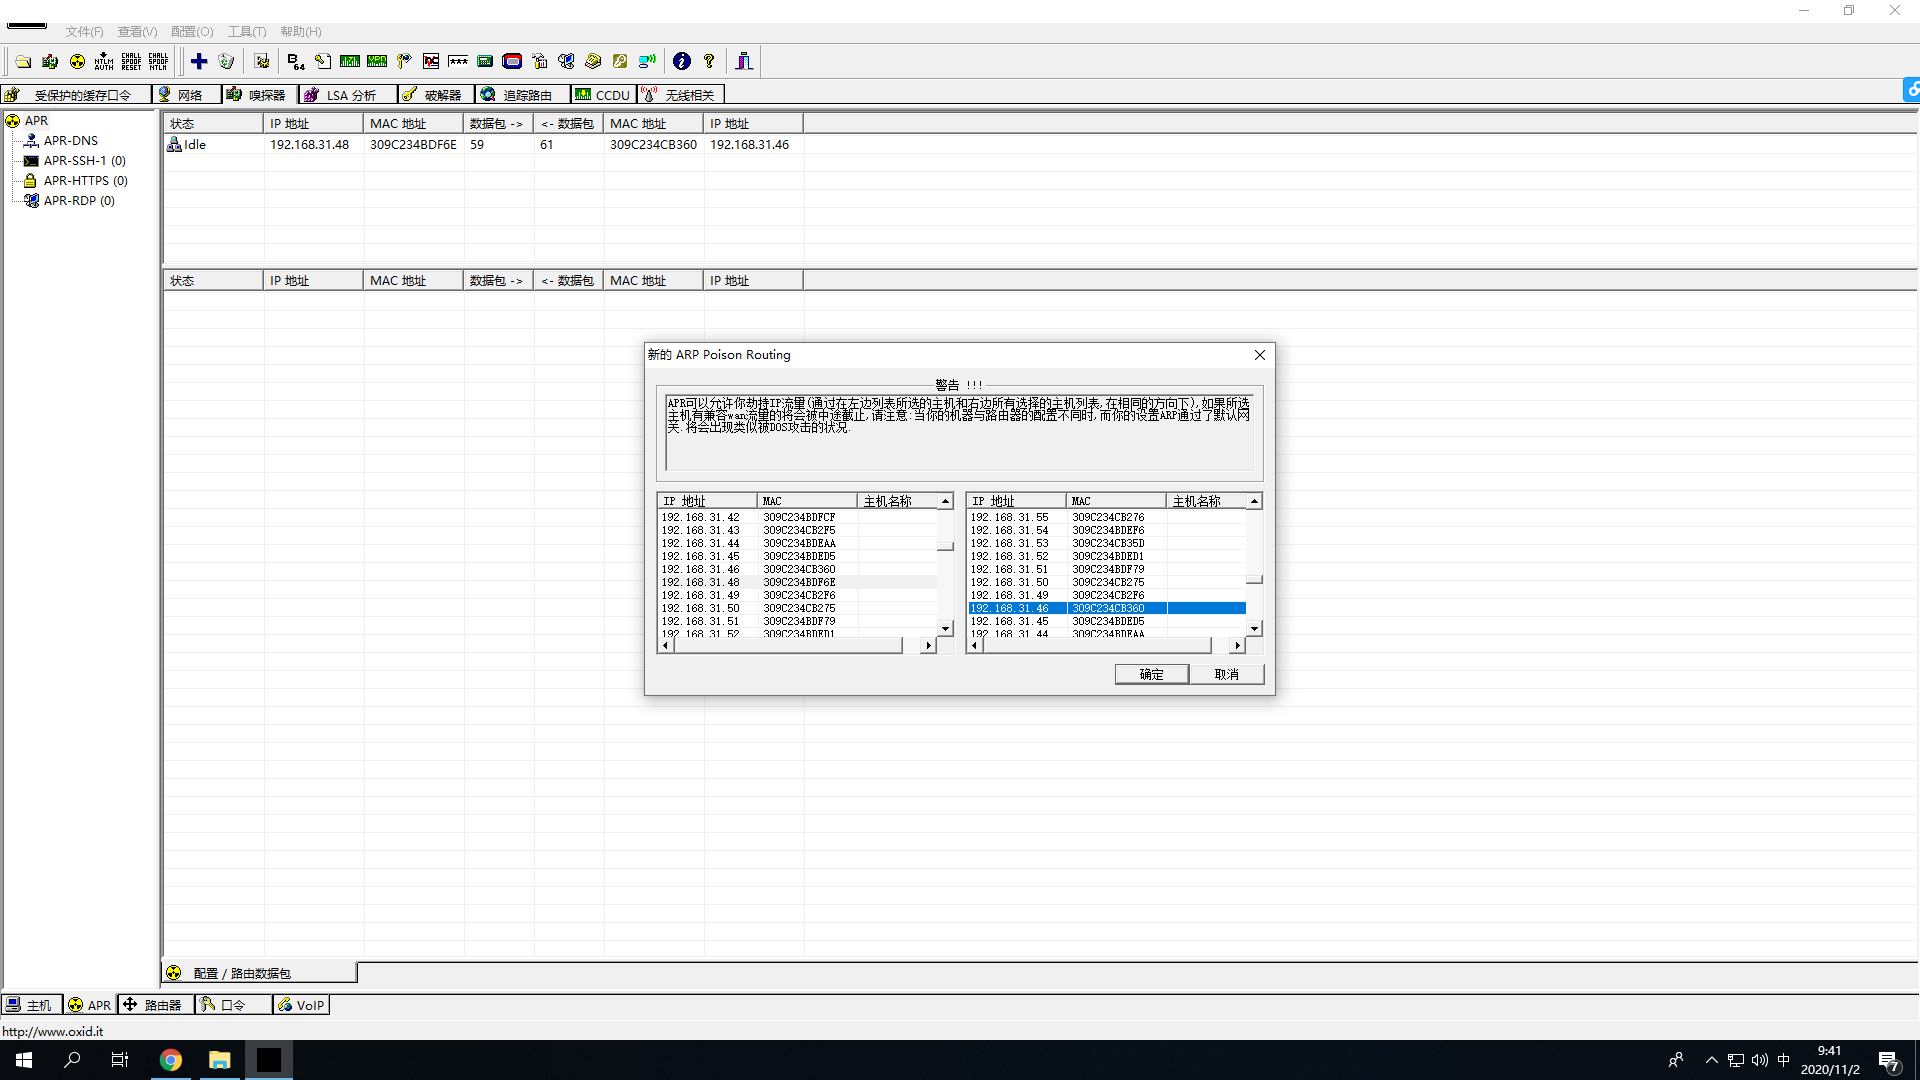Click the recycle-bin remove icon

pos(226,62)
